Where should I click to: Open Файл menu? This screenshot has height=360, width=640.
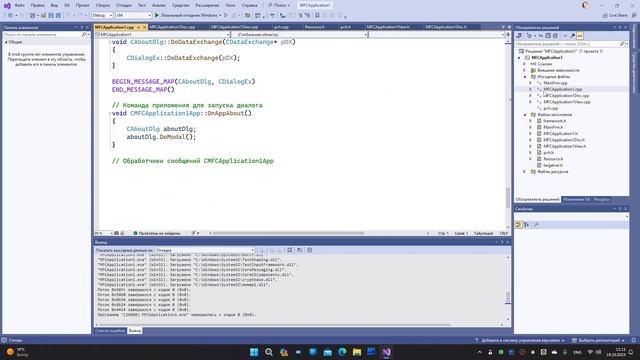pyautogui.click(x=19, y=5)
